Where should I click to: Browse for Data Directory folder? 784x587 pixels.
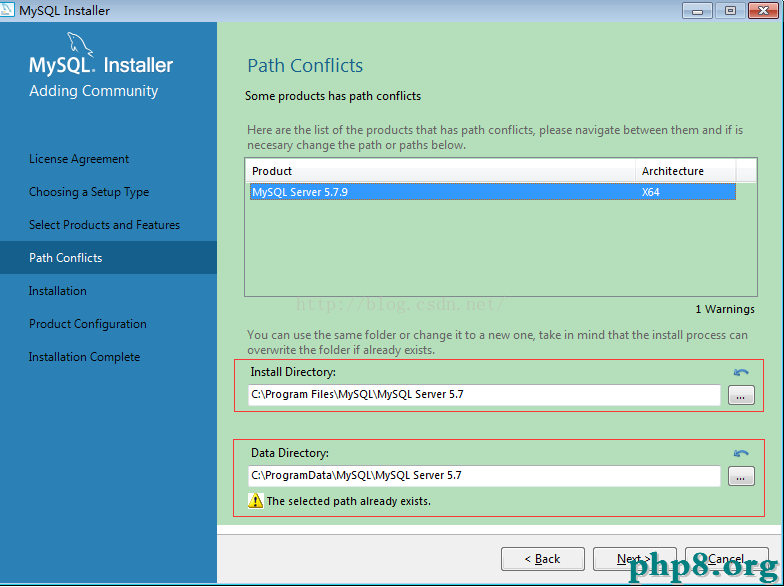(741, 476)
